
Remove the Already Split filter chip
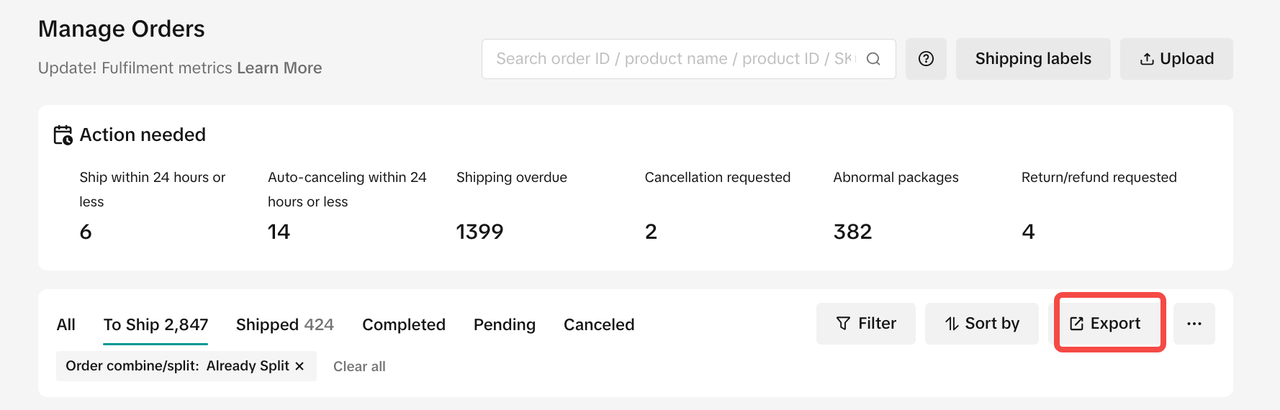(299, 366)
